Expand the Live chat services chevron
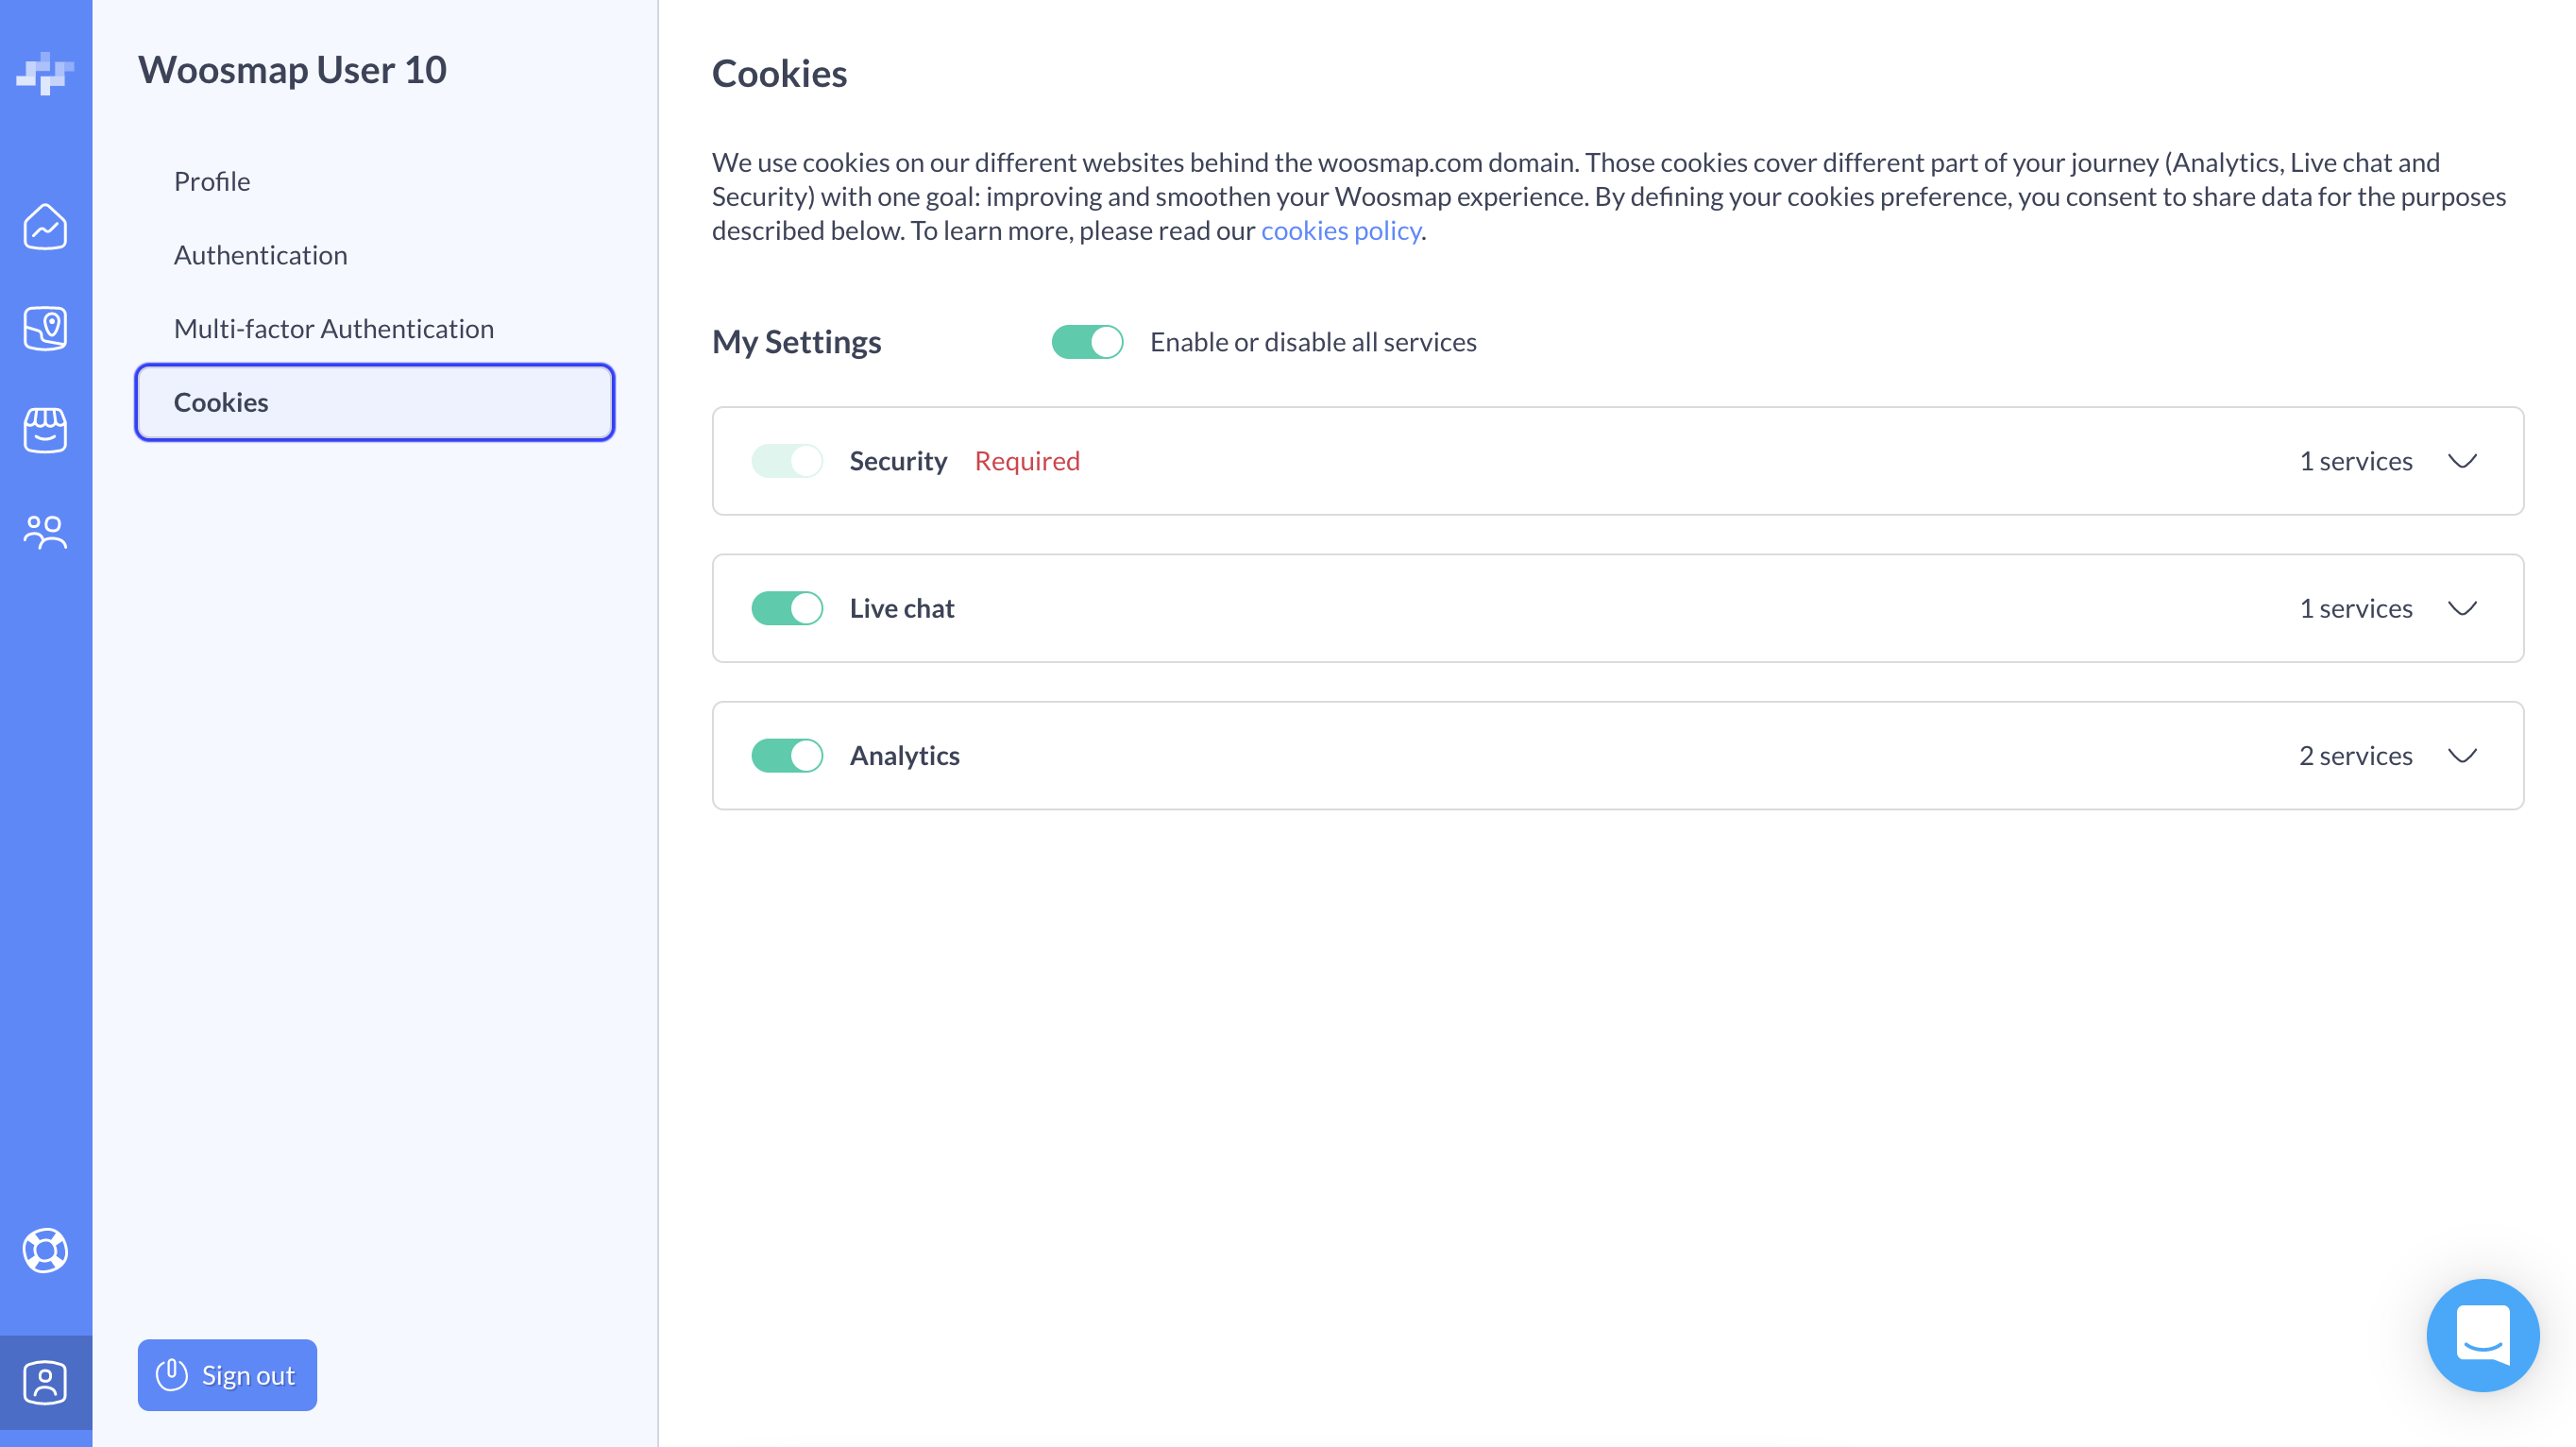 click(x=2462, y=608)
